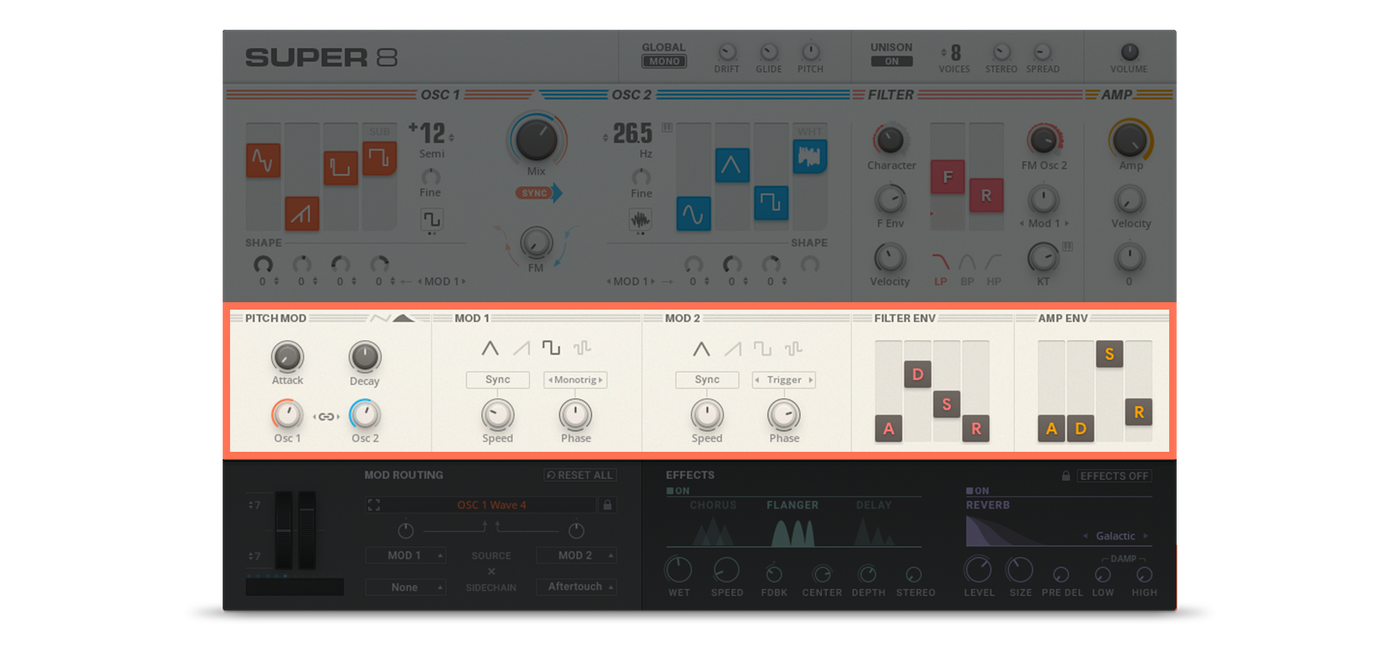The width and height of the screenshot is (1400, 655).
Task: Click the link icon between Osc 1 and Osc 2
Action: pyautogui.click(x=326, y=416)
